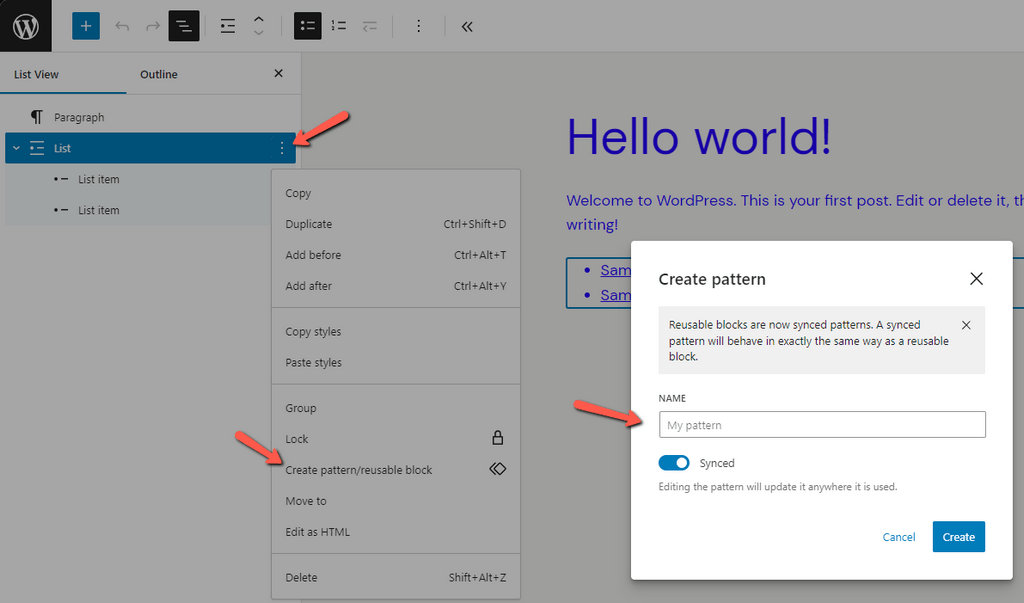
Task: Click the Undo arrow icon
Action: (122, 26)
